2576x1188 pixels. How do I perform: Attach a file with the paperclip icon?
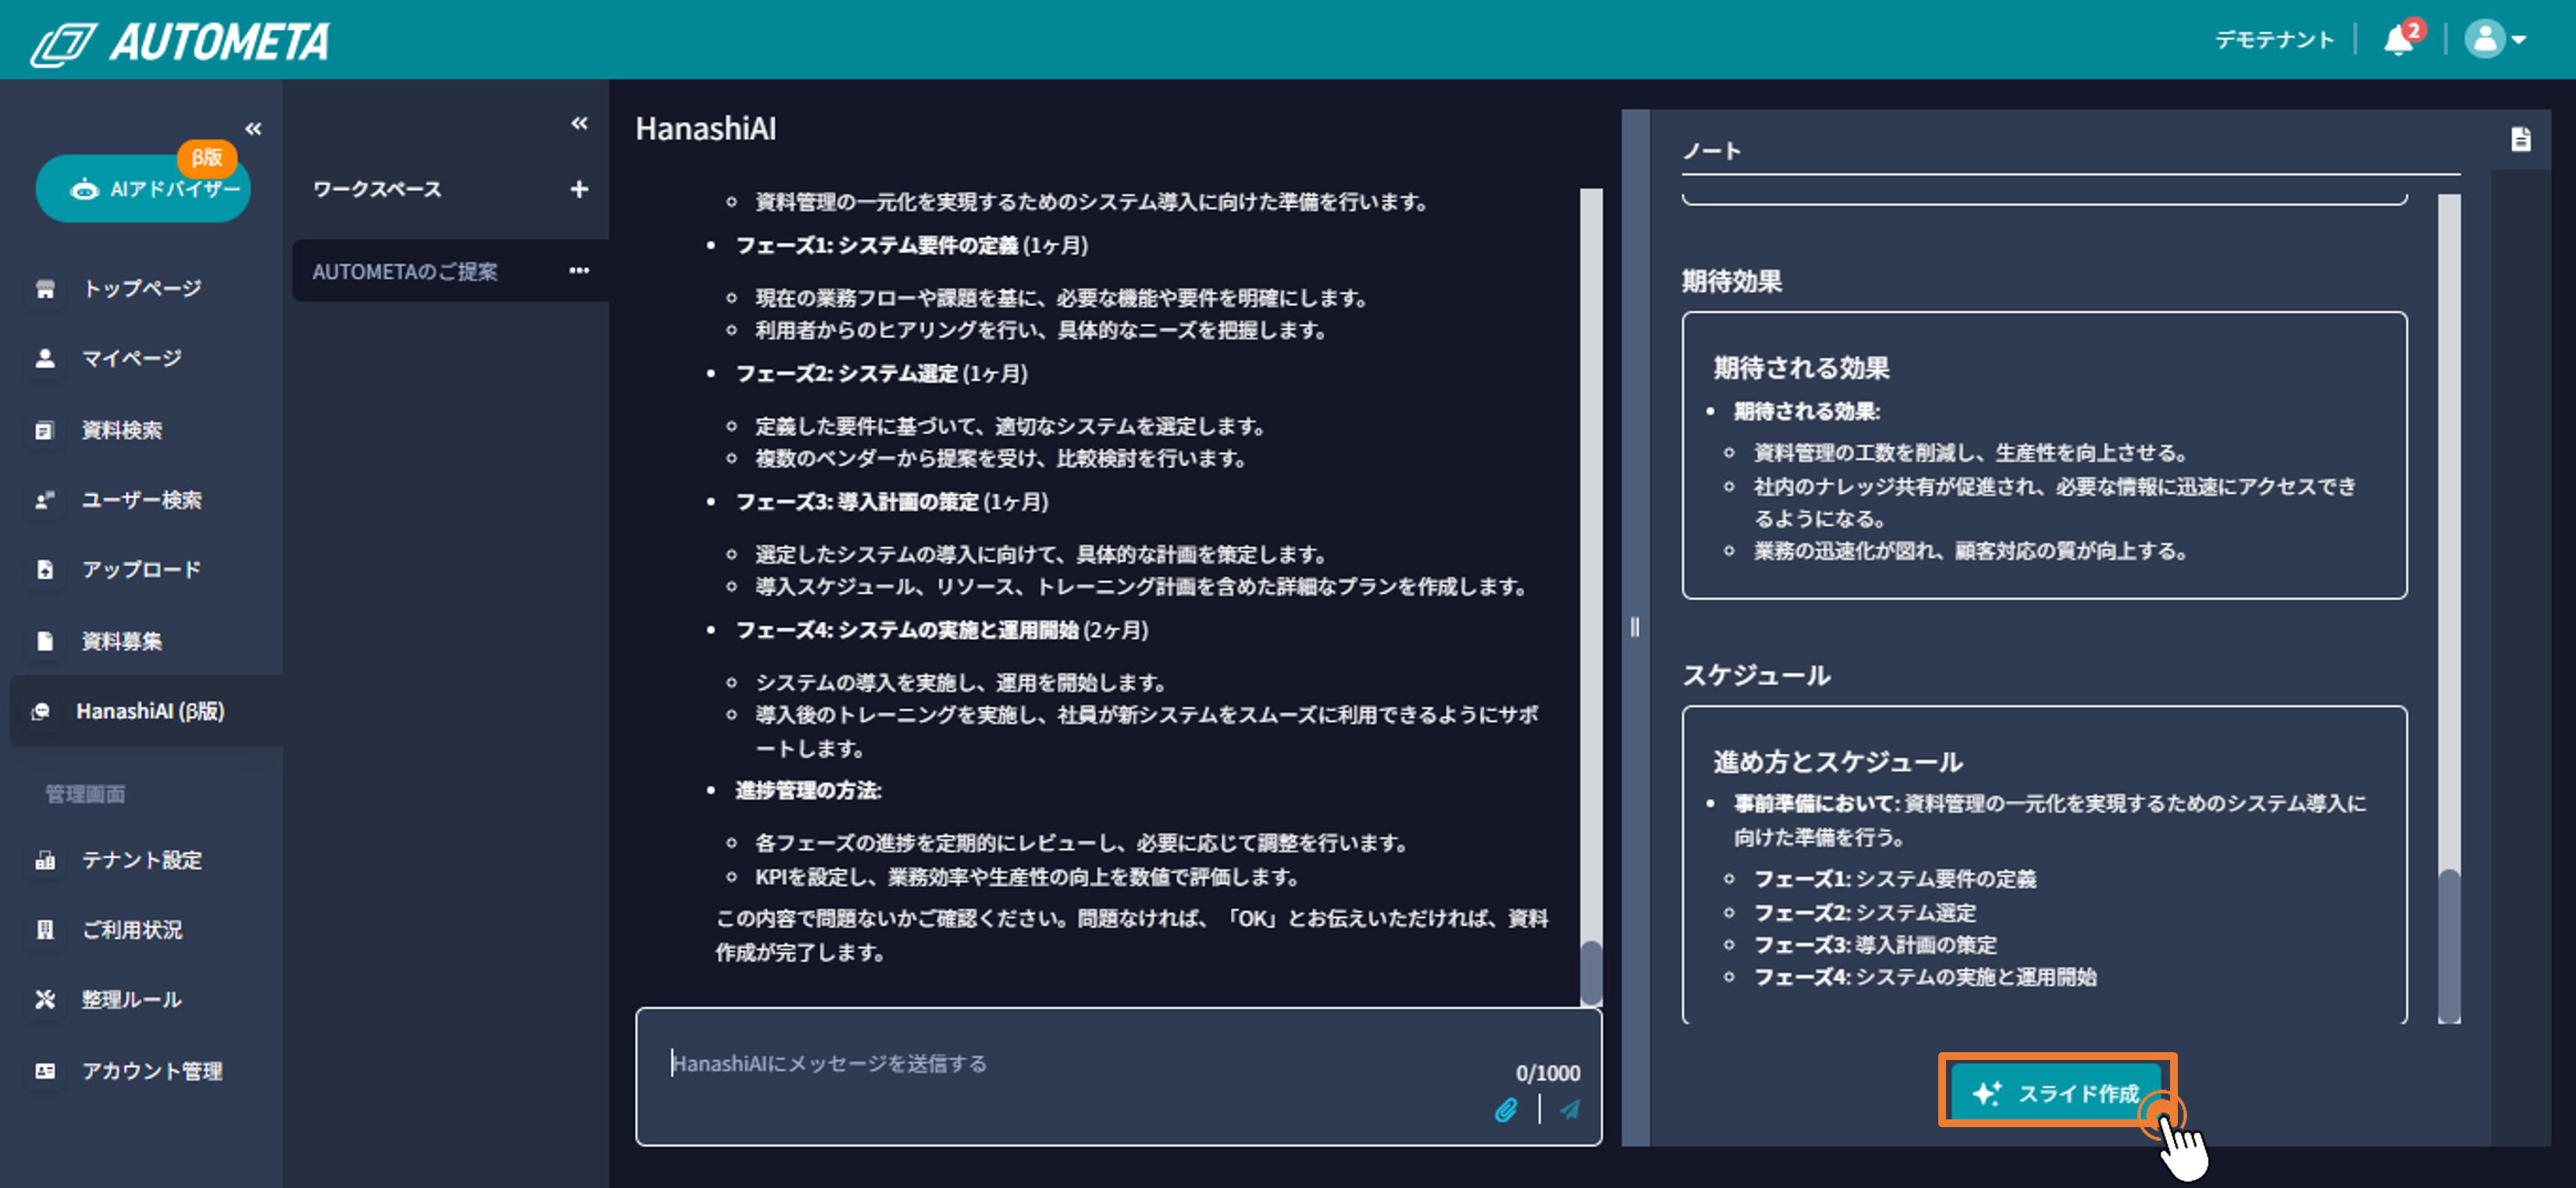click(x=1506, y=1109)
